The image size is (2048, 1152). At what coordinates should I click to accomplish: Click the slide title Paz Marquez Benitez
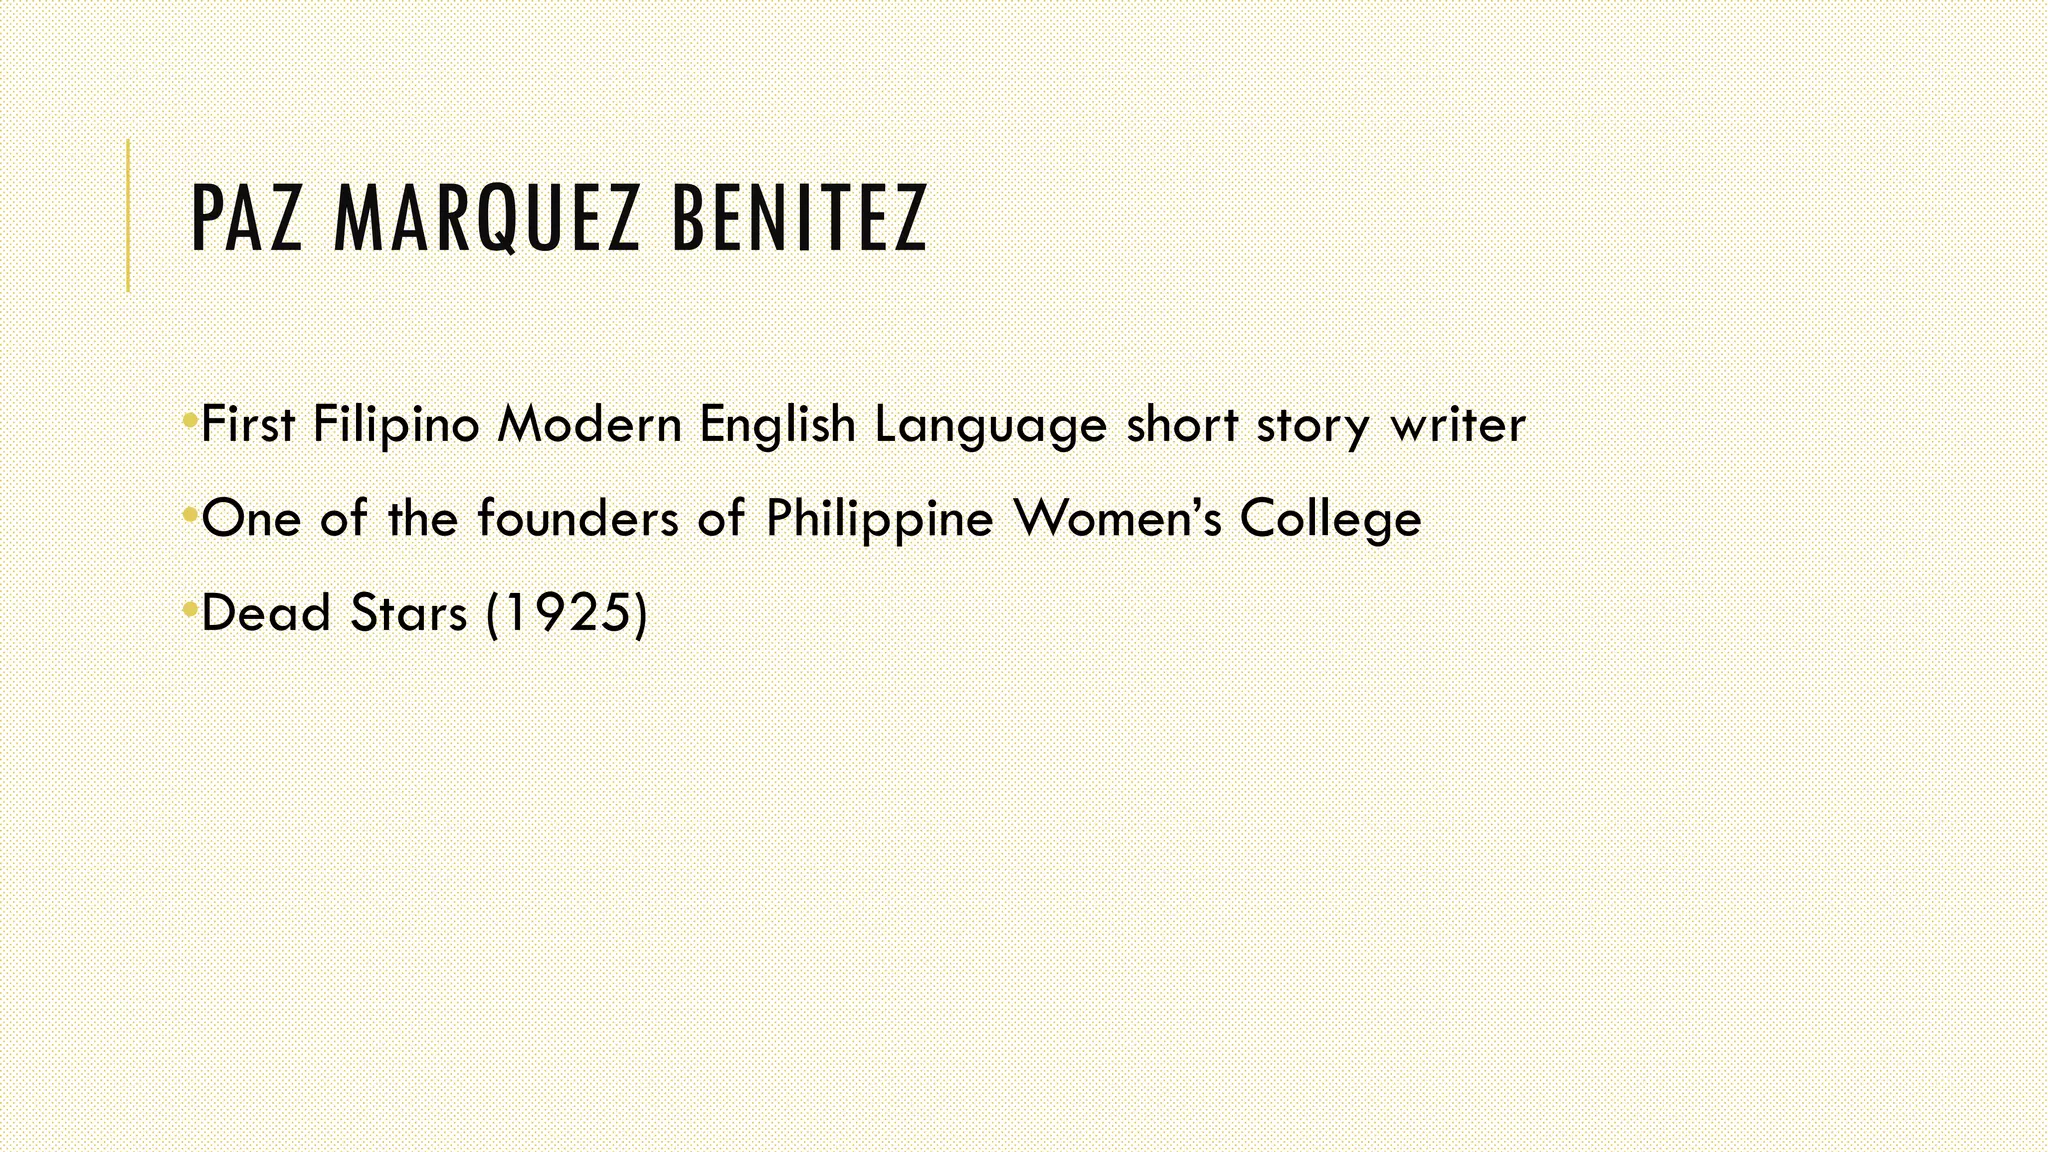[x=559, y=218]
